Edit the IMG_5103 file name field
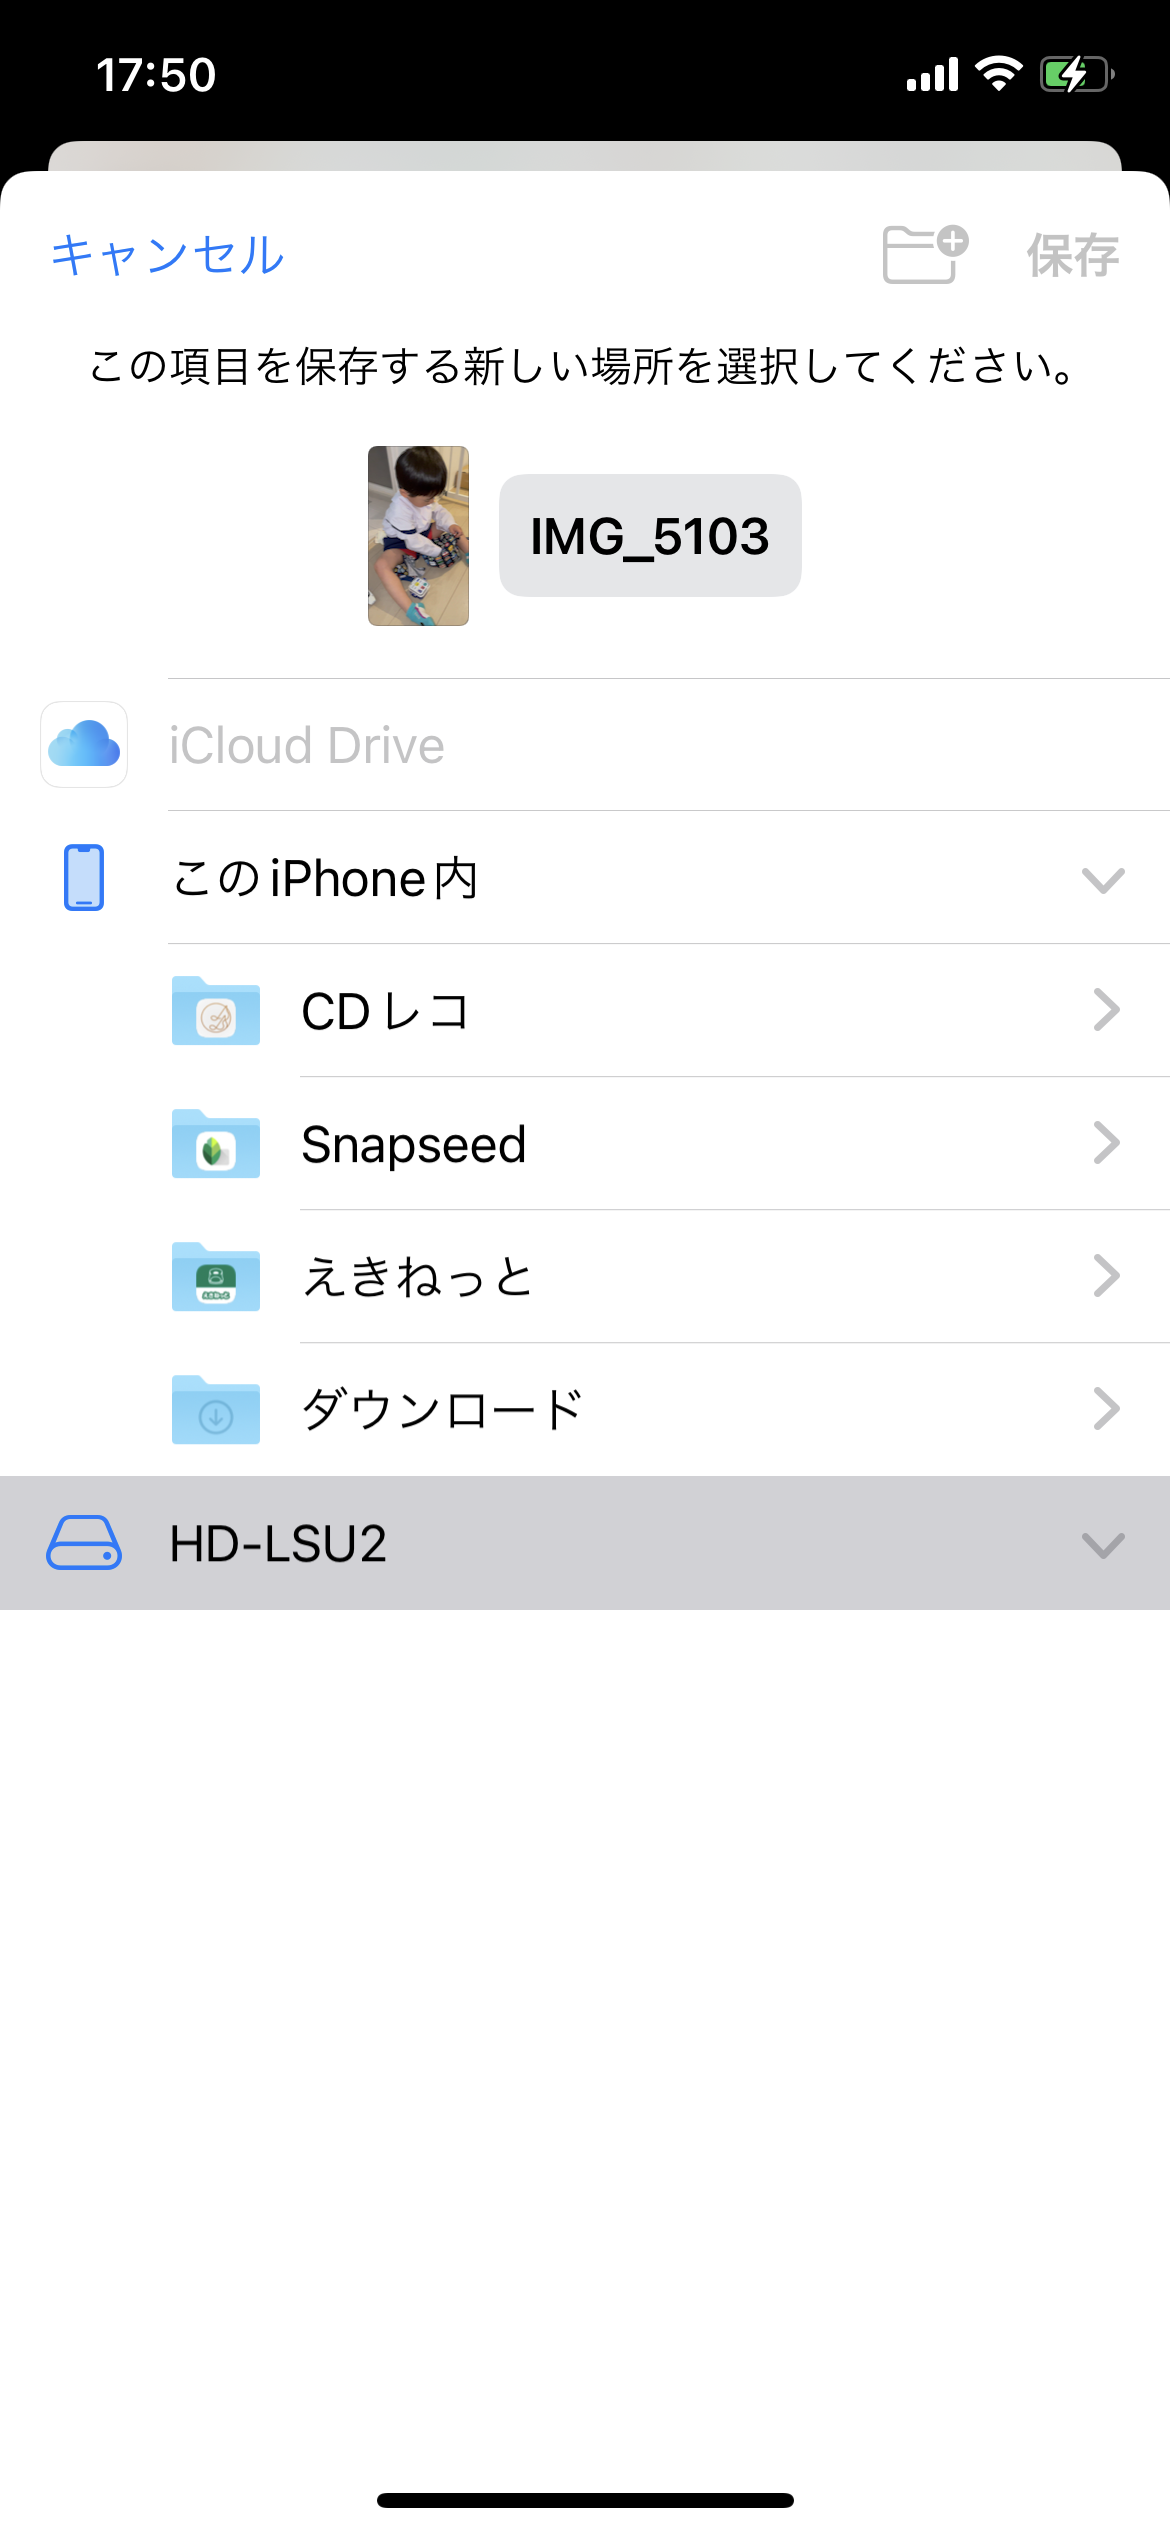Image resolution: width=1170 pixels, height=2532 pixels. (650, 536)
